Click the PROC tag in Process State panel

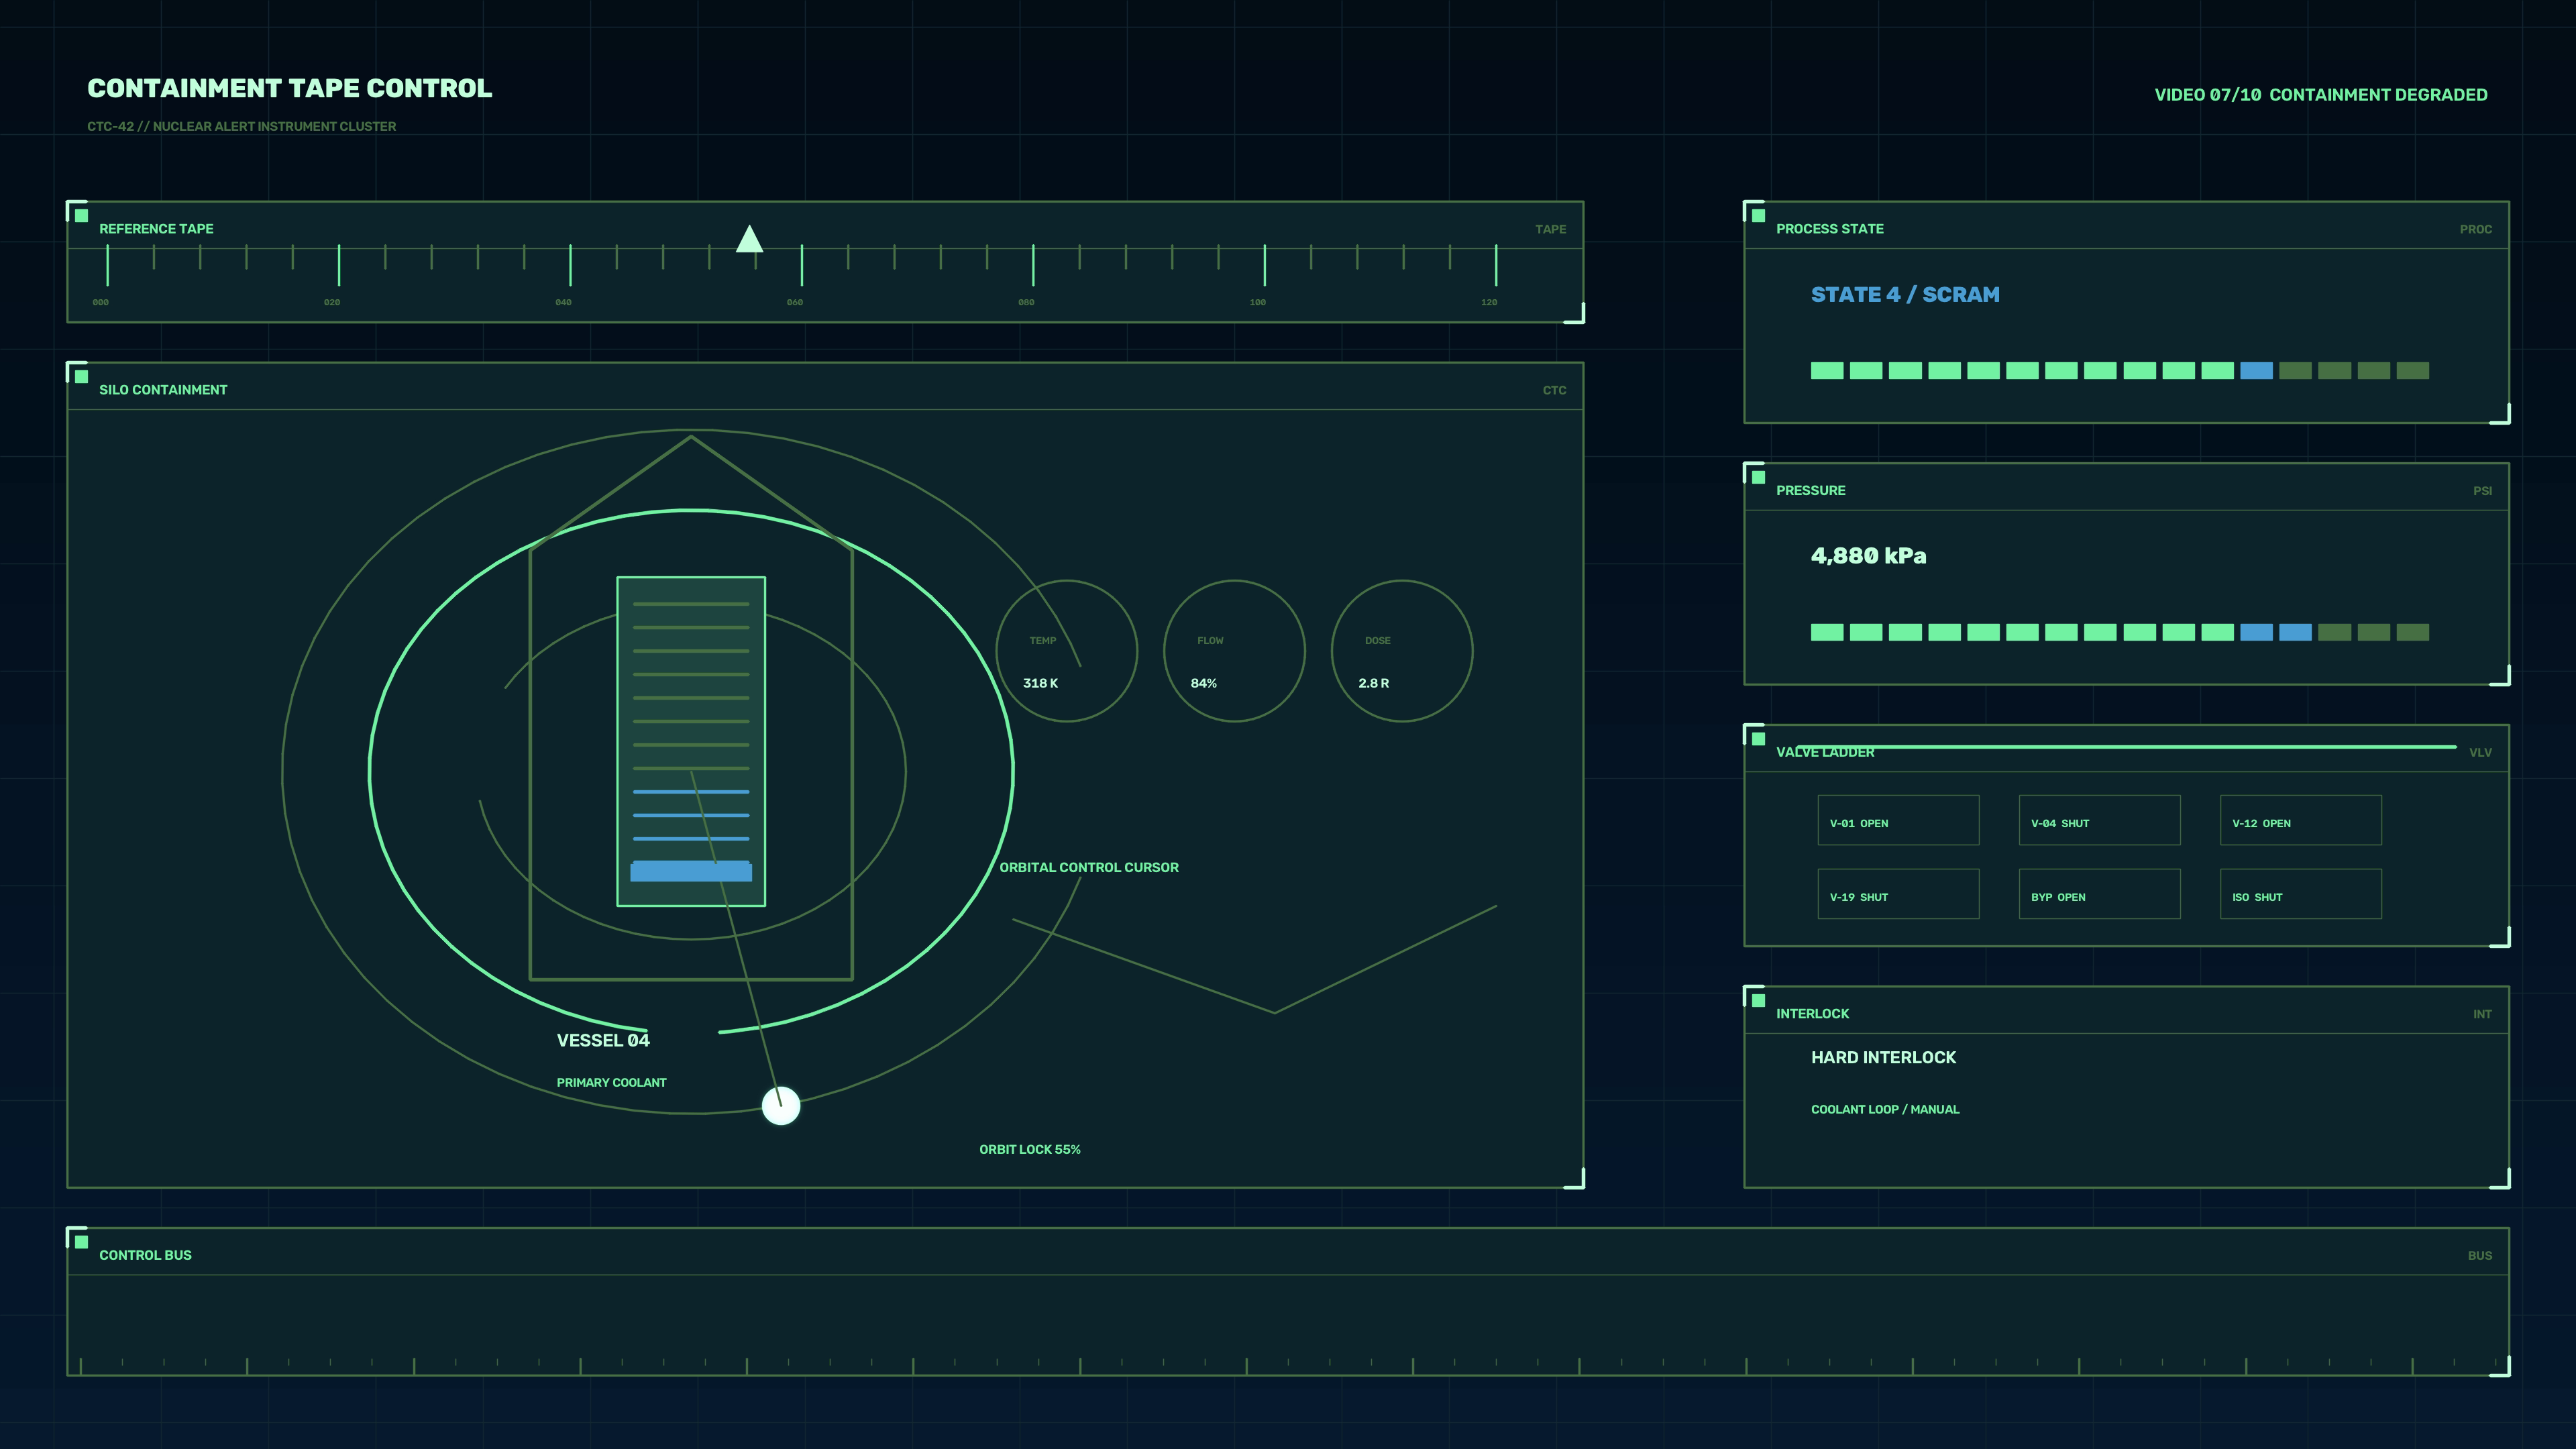pyautogui.click(x=2476, y=230)
